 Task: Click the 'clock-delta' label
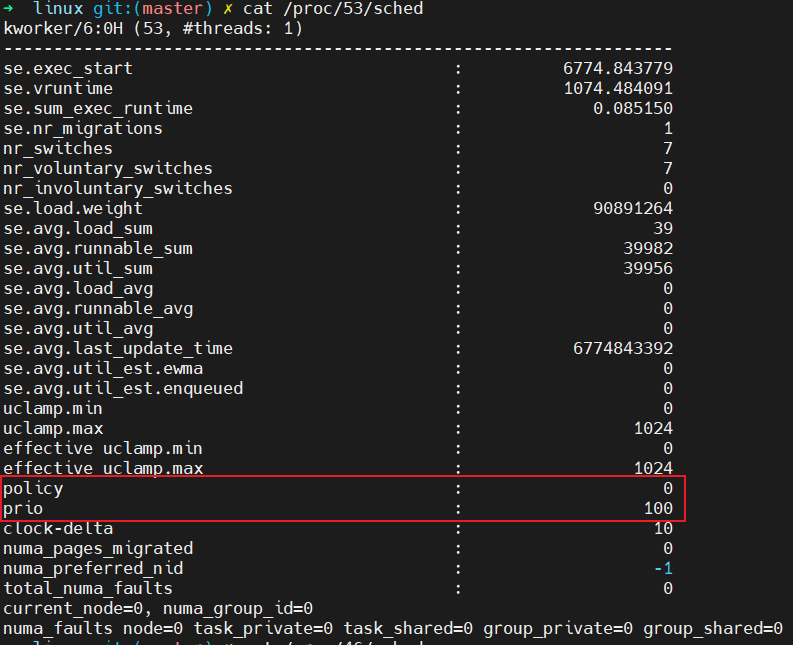tap(58, 529)
